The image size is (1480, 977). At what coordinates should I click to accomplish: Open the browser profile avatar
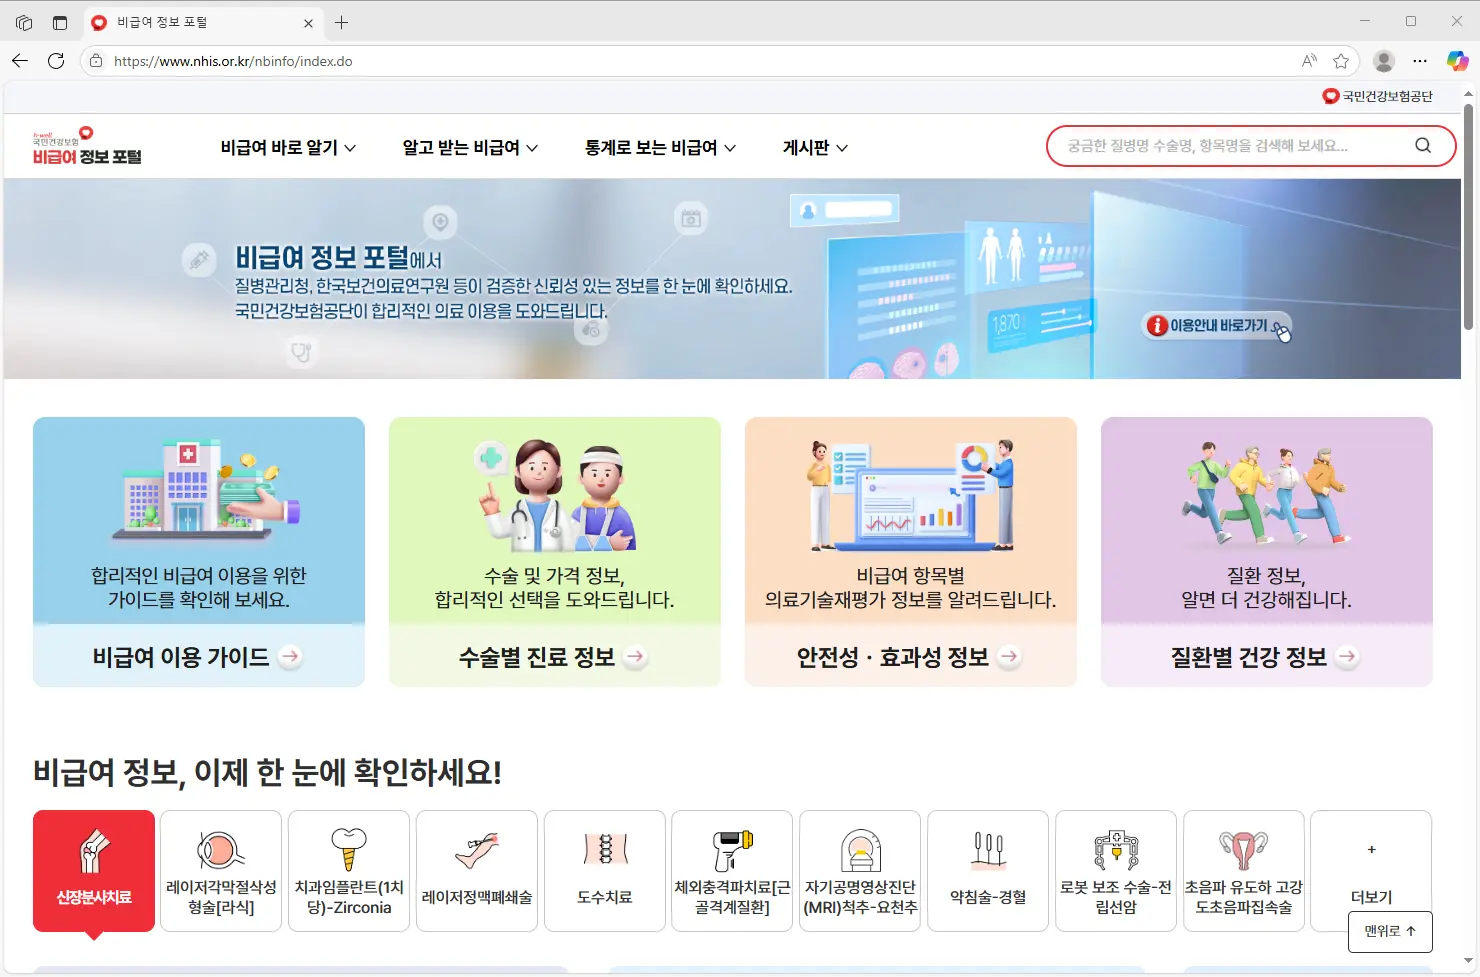[1384, 61]
